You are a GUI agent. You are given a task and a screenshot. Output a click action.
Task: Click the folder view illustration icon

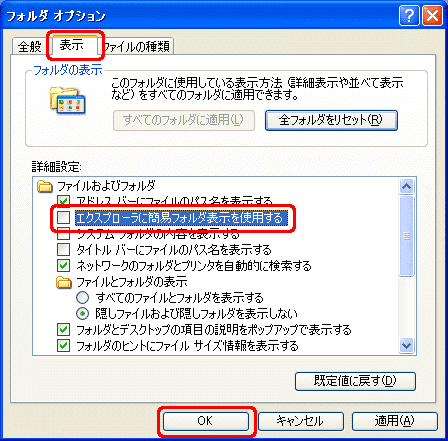click(x=68, y=100)
